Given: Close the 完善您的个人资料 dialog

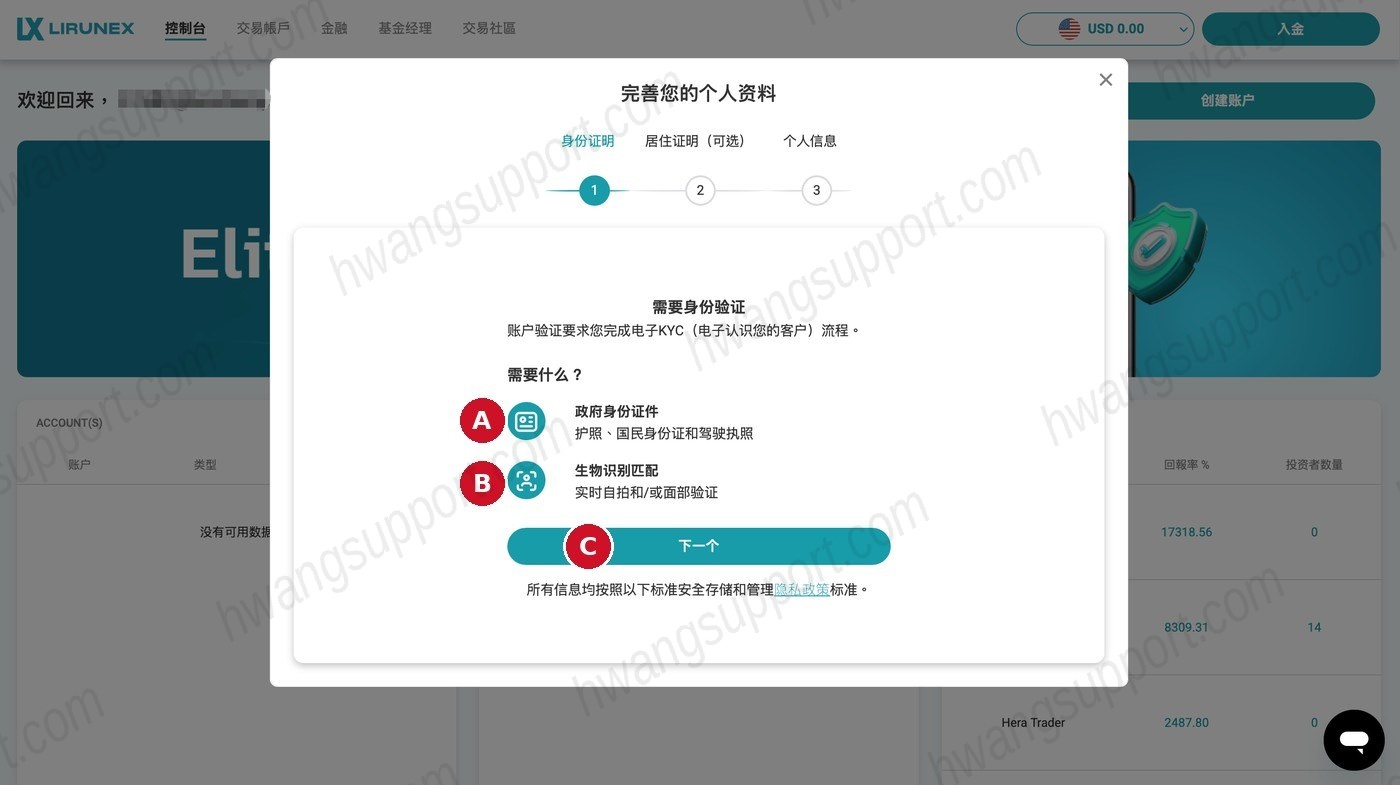Looking at the screenshot, I should click(1105, 80).
